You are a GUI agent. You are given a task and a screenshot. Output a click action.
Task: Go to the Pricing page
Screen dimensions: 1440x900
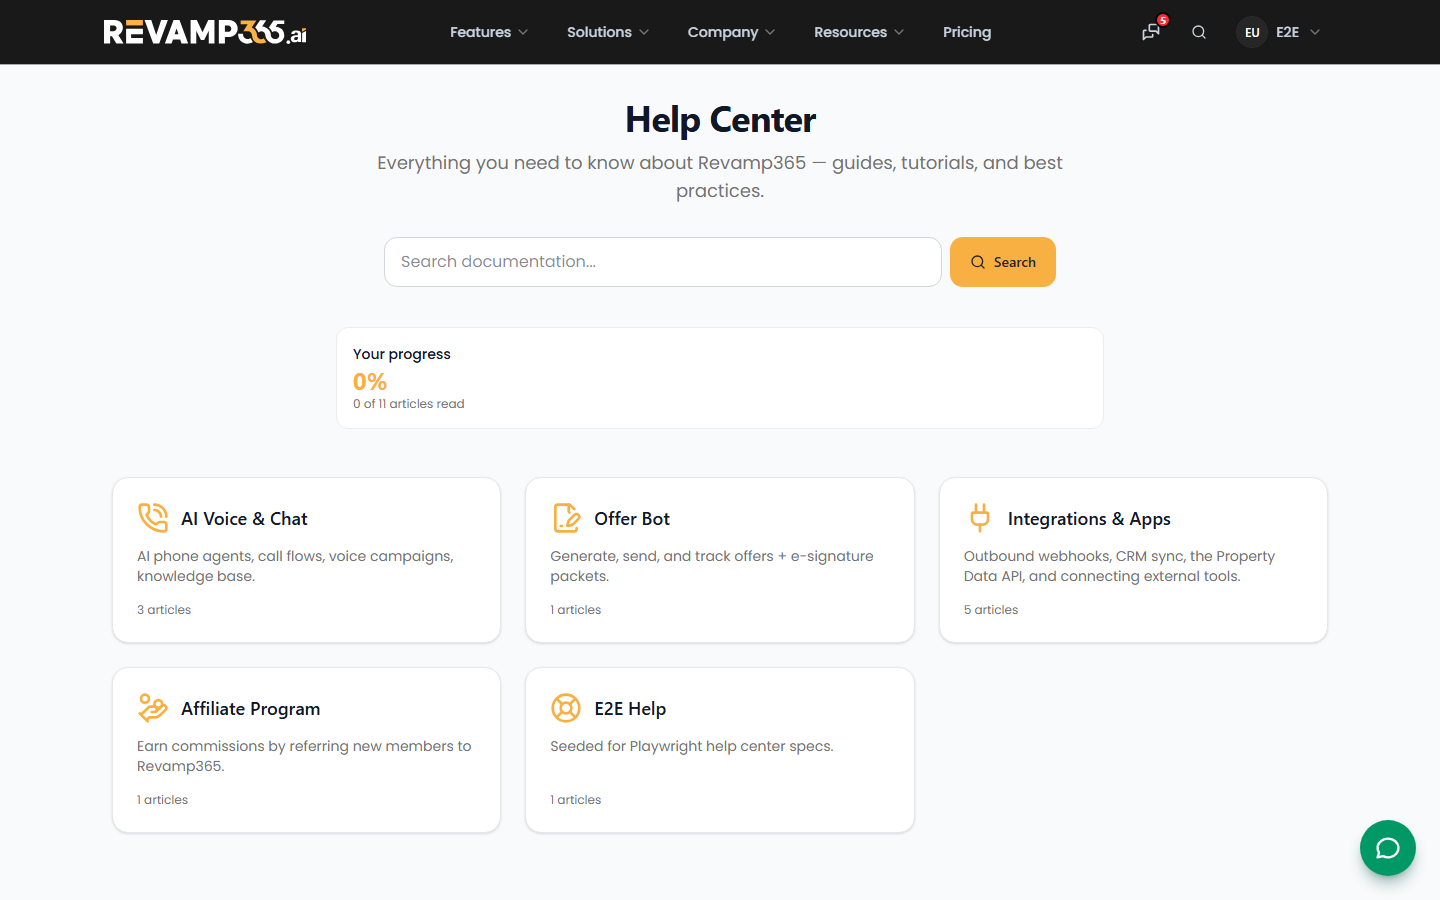click(967, 32)
